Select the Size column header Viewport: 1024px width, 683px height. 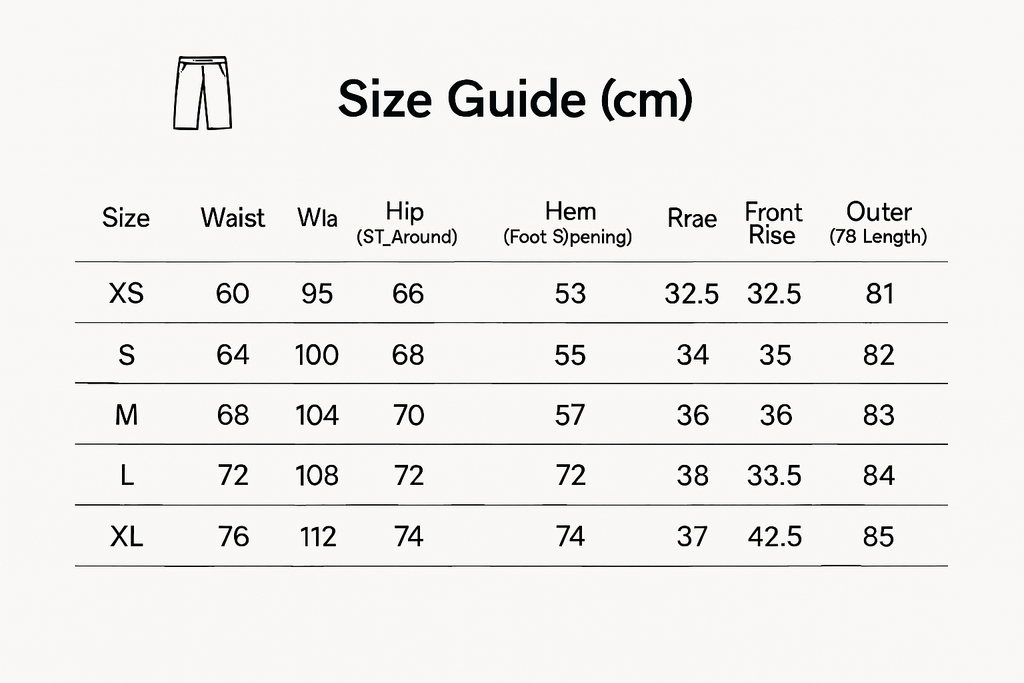click(126, 217)
